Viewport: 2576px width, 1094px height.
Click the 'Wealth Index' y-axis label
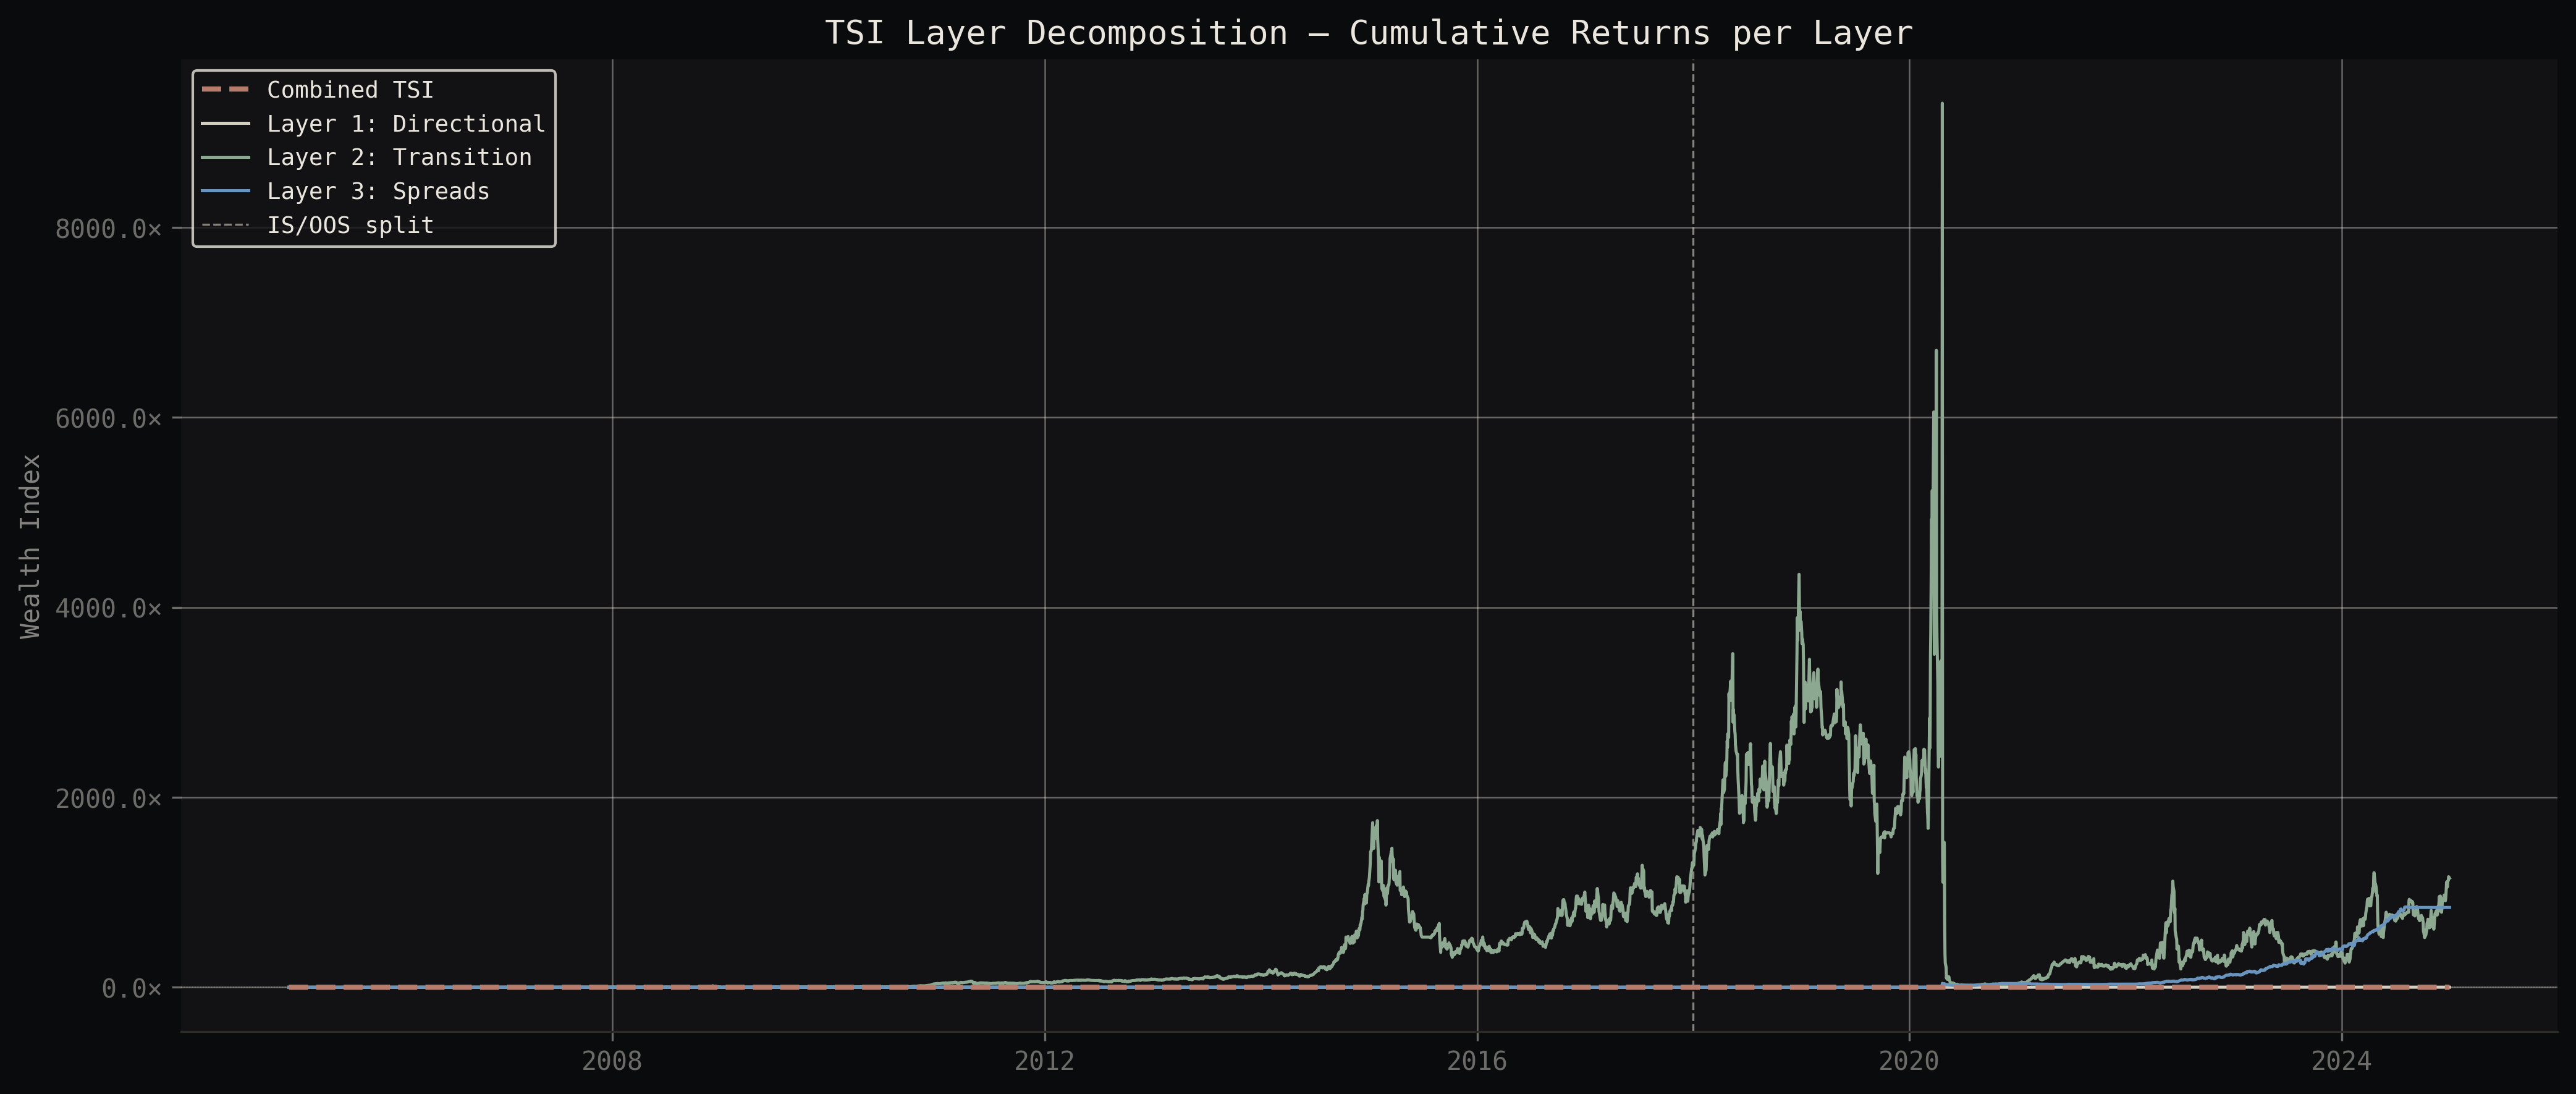31,546
